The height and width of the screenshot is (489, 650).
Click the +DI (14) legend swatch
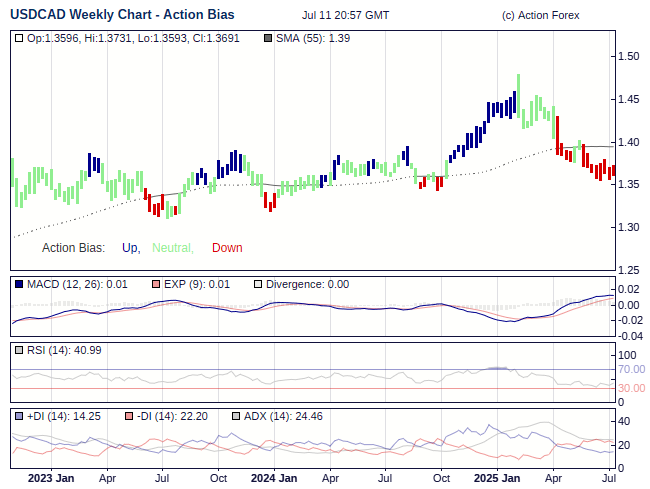[x=19, y=416]
